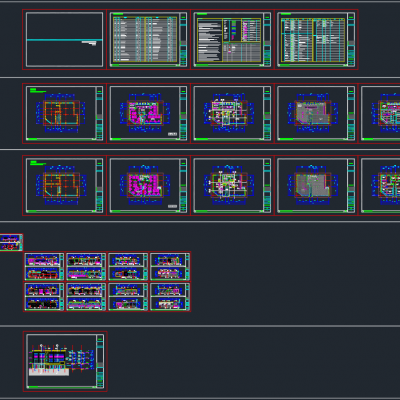
Task: Open the first interior elevation sheet in upper grid row
Action: point(44,266)
